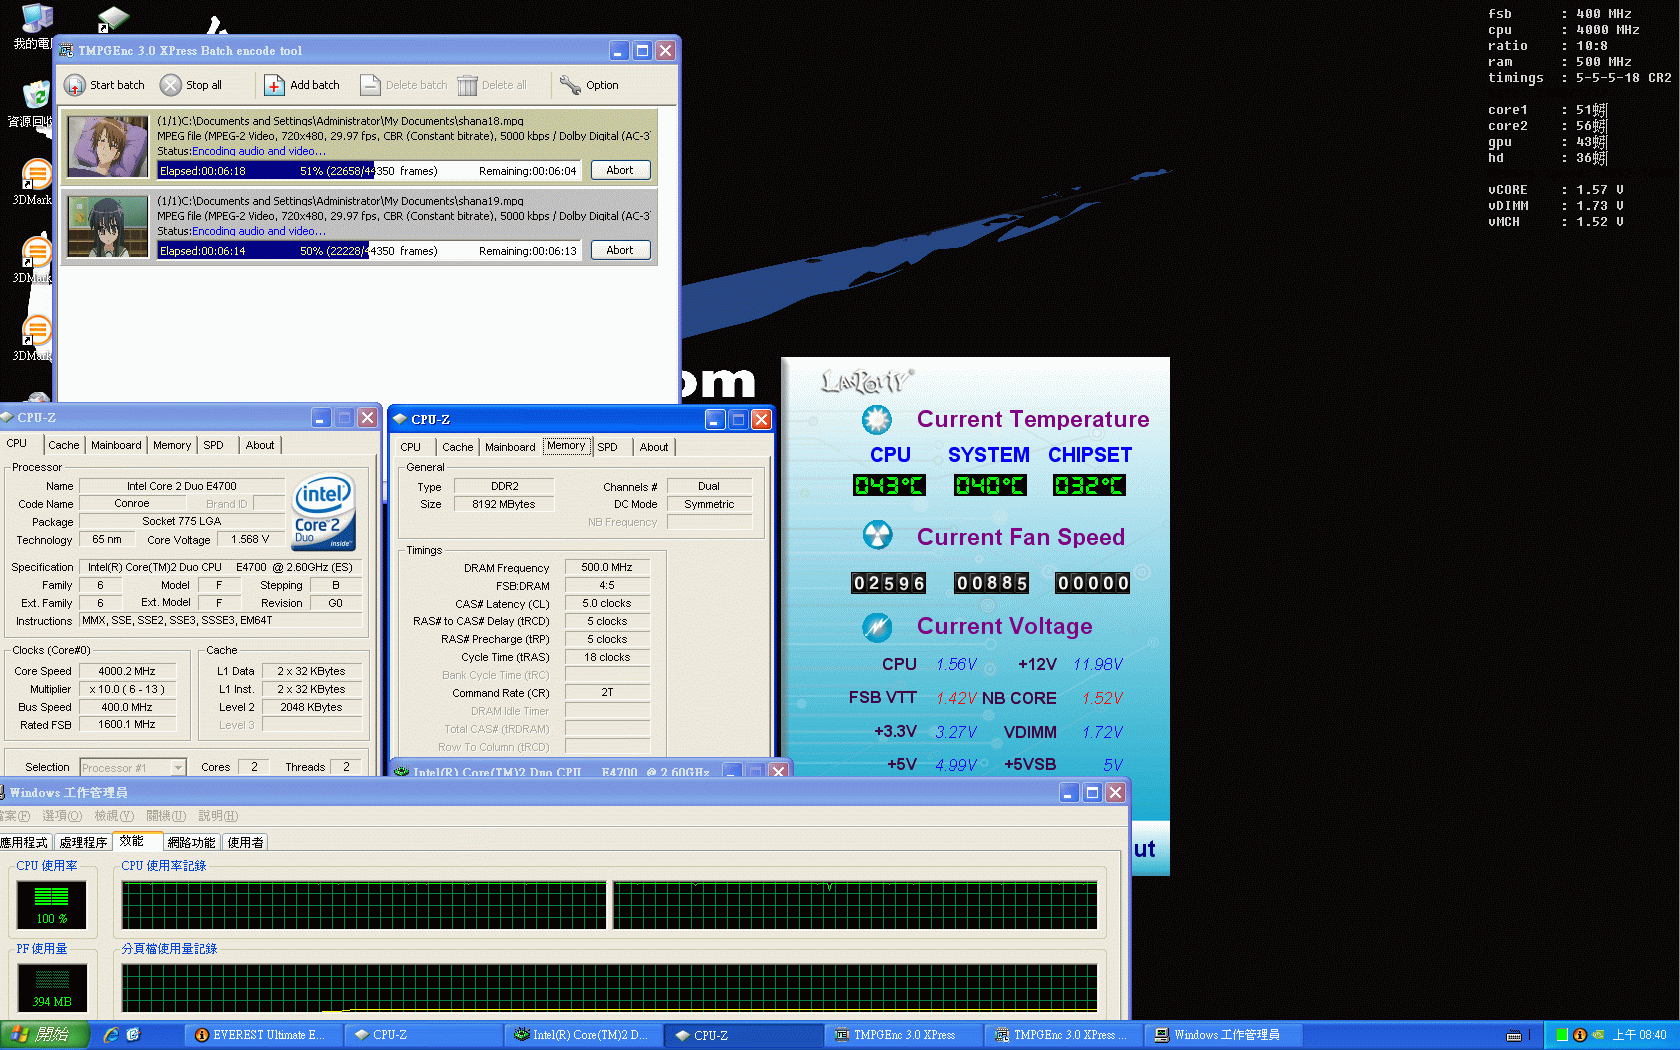Image resolution: width=1680 pixels, height=1050 pixels.
Task: Click the Add batch toolbar button
Action: [302, 85]
